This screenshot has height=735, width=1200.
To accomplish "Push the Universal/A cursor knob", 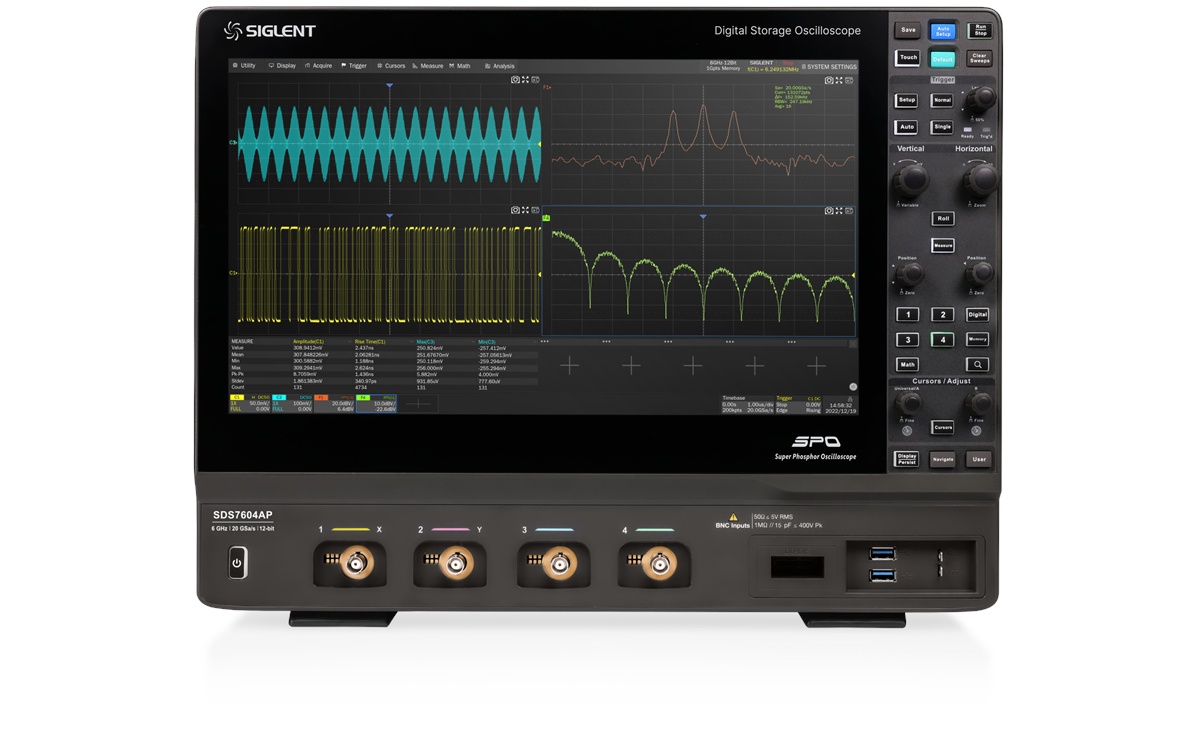I will 909,403.
